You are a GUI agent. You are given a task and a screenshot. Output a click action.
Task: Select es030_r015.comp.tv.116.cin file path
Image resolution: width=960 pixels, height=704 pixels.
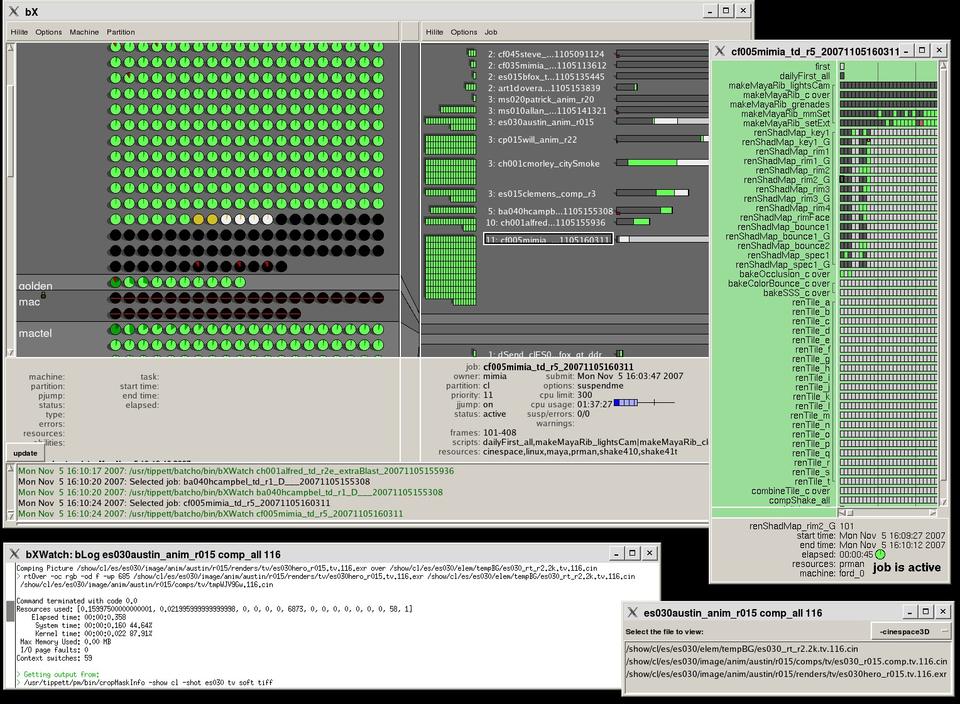pyautogui.click(x=786, y=661)
